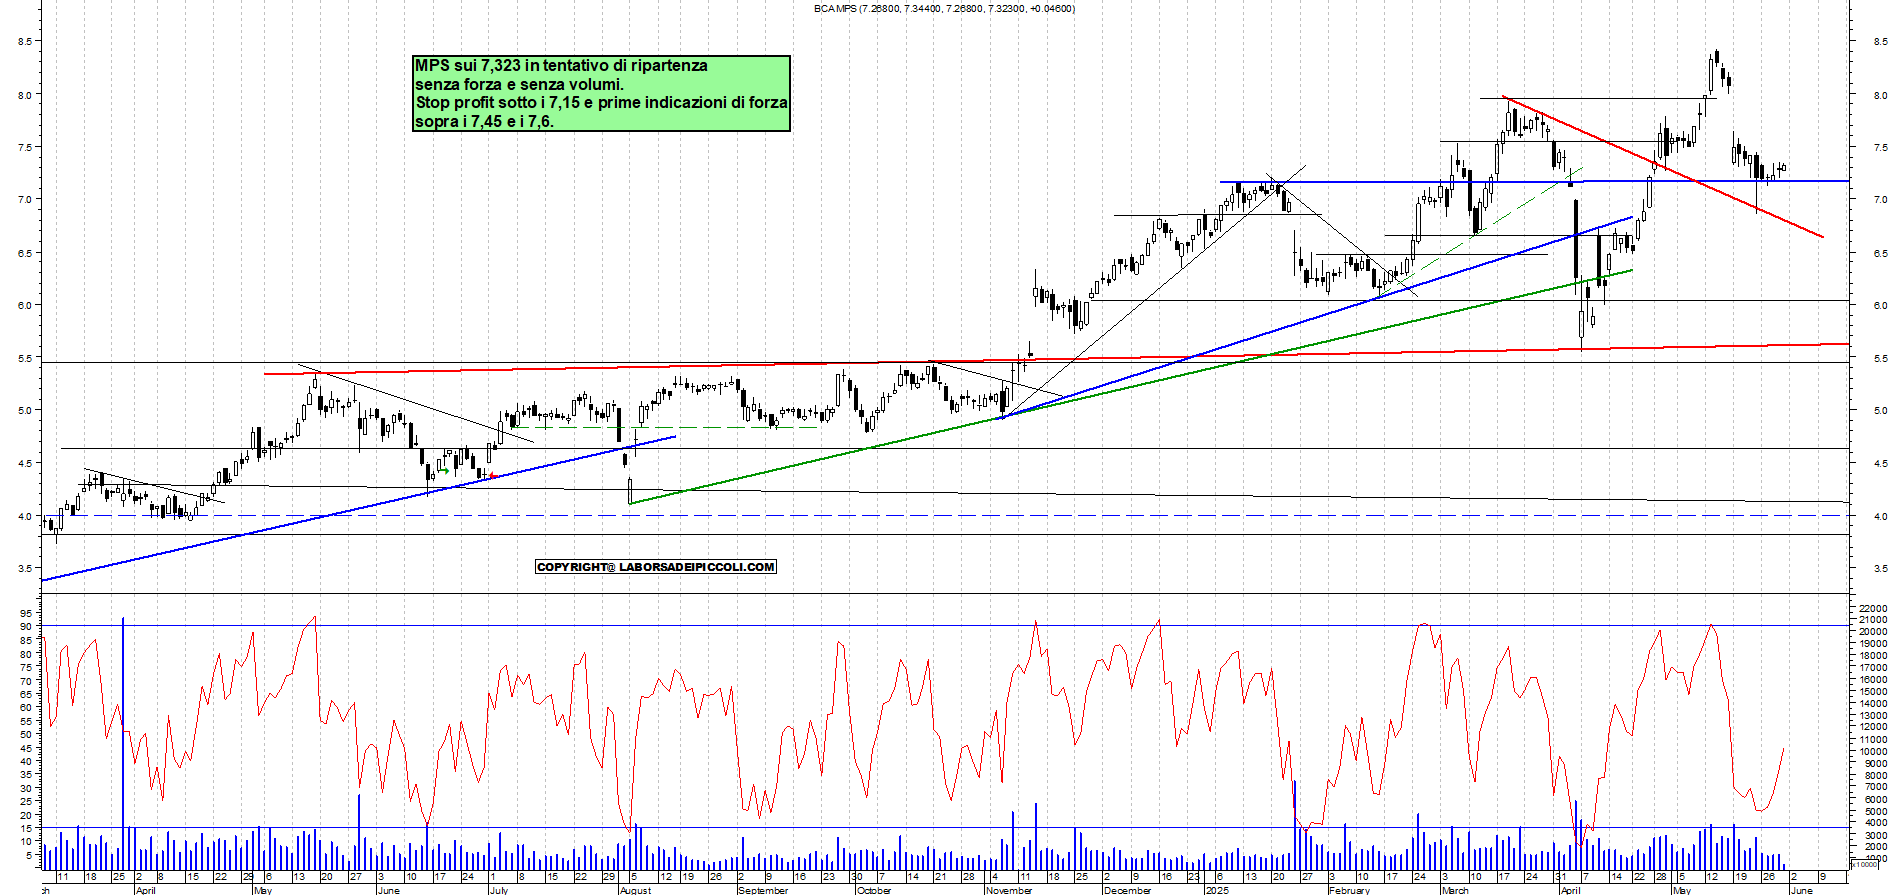
Task: Click the 22000 value on volume scale
Action: (x=1873, y=608)
